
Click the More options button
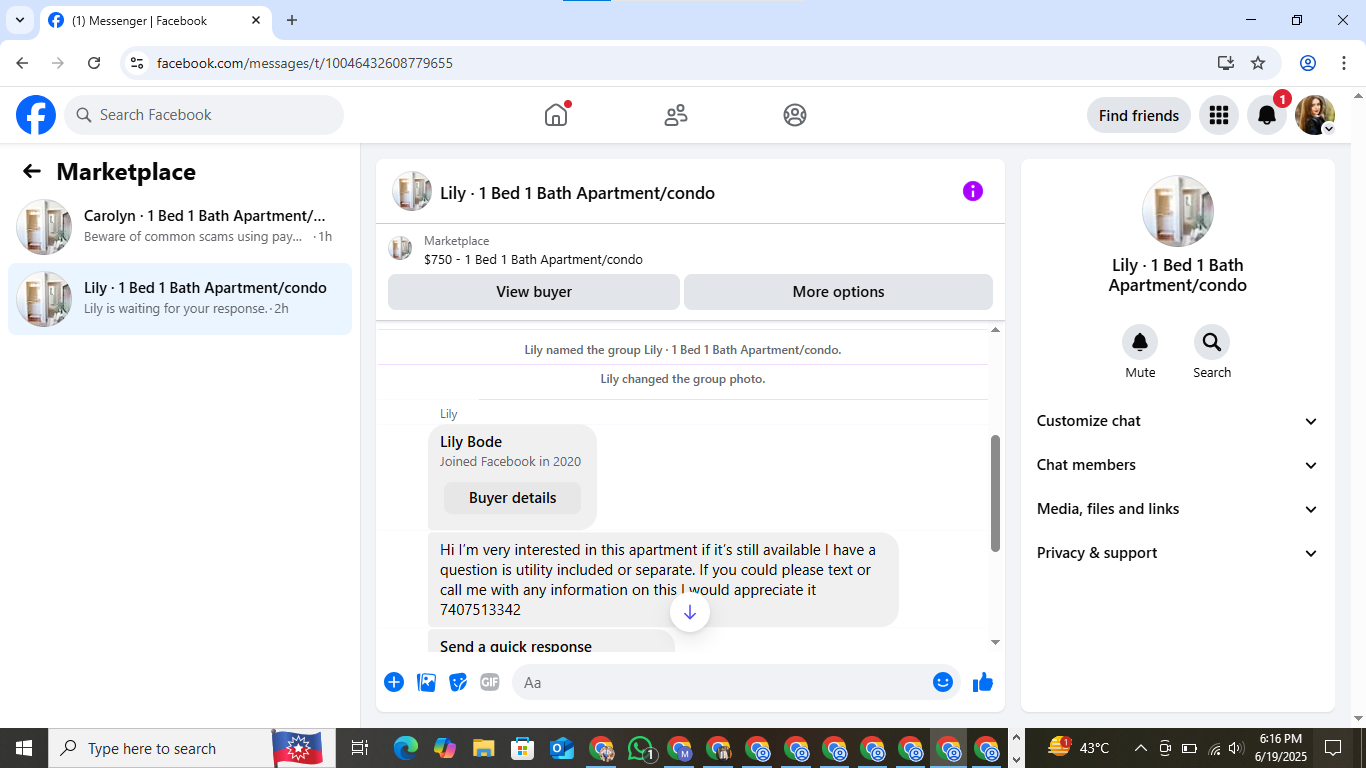(x=838, y=292)
